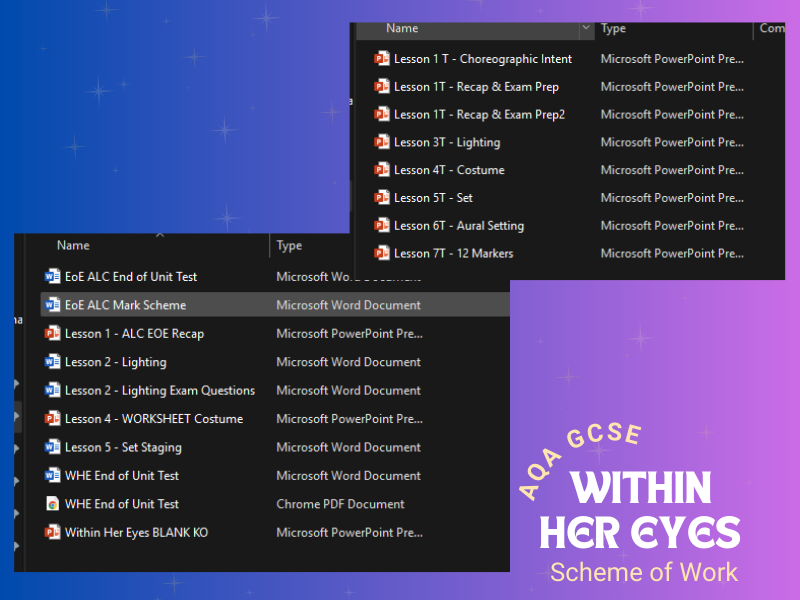Image resolution: width=800 pixels, height=600 pixels.
Task: Open the Name column dropdown arrow in upper window
Action: tap(585, 30)
